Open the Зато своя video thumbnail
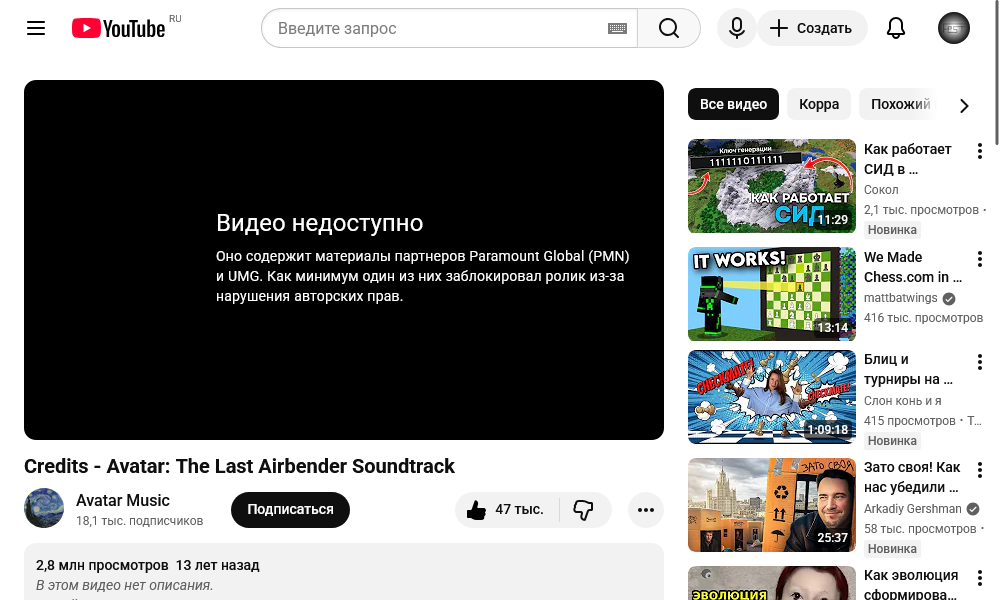The height and width of the screenshot is (600, 1000). pyautogui.click(x=772, y=504)
